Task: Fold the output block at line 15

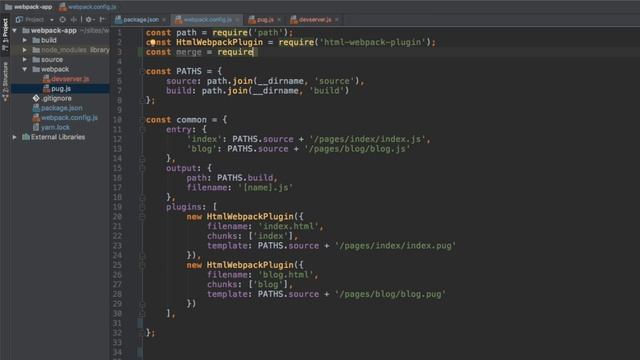Action: pos(142,168)
